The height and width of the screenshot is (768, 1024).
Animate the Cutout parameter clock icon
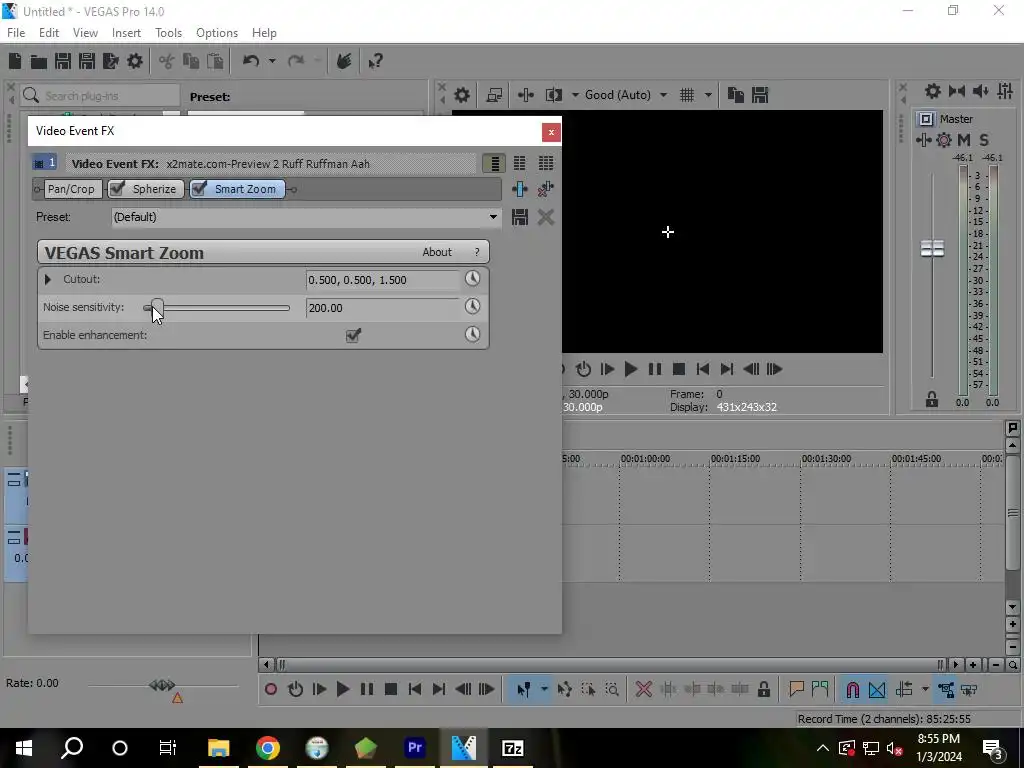(x=472, y=279)
